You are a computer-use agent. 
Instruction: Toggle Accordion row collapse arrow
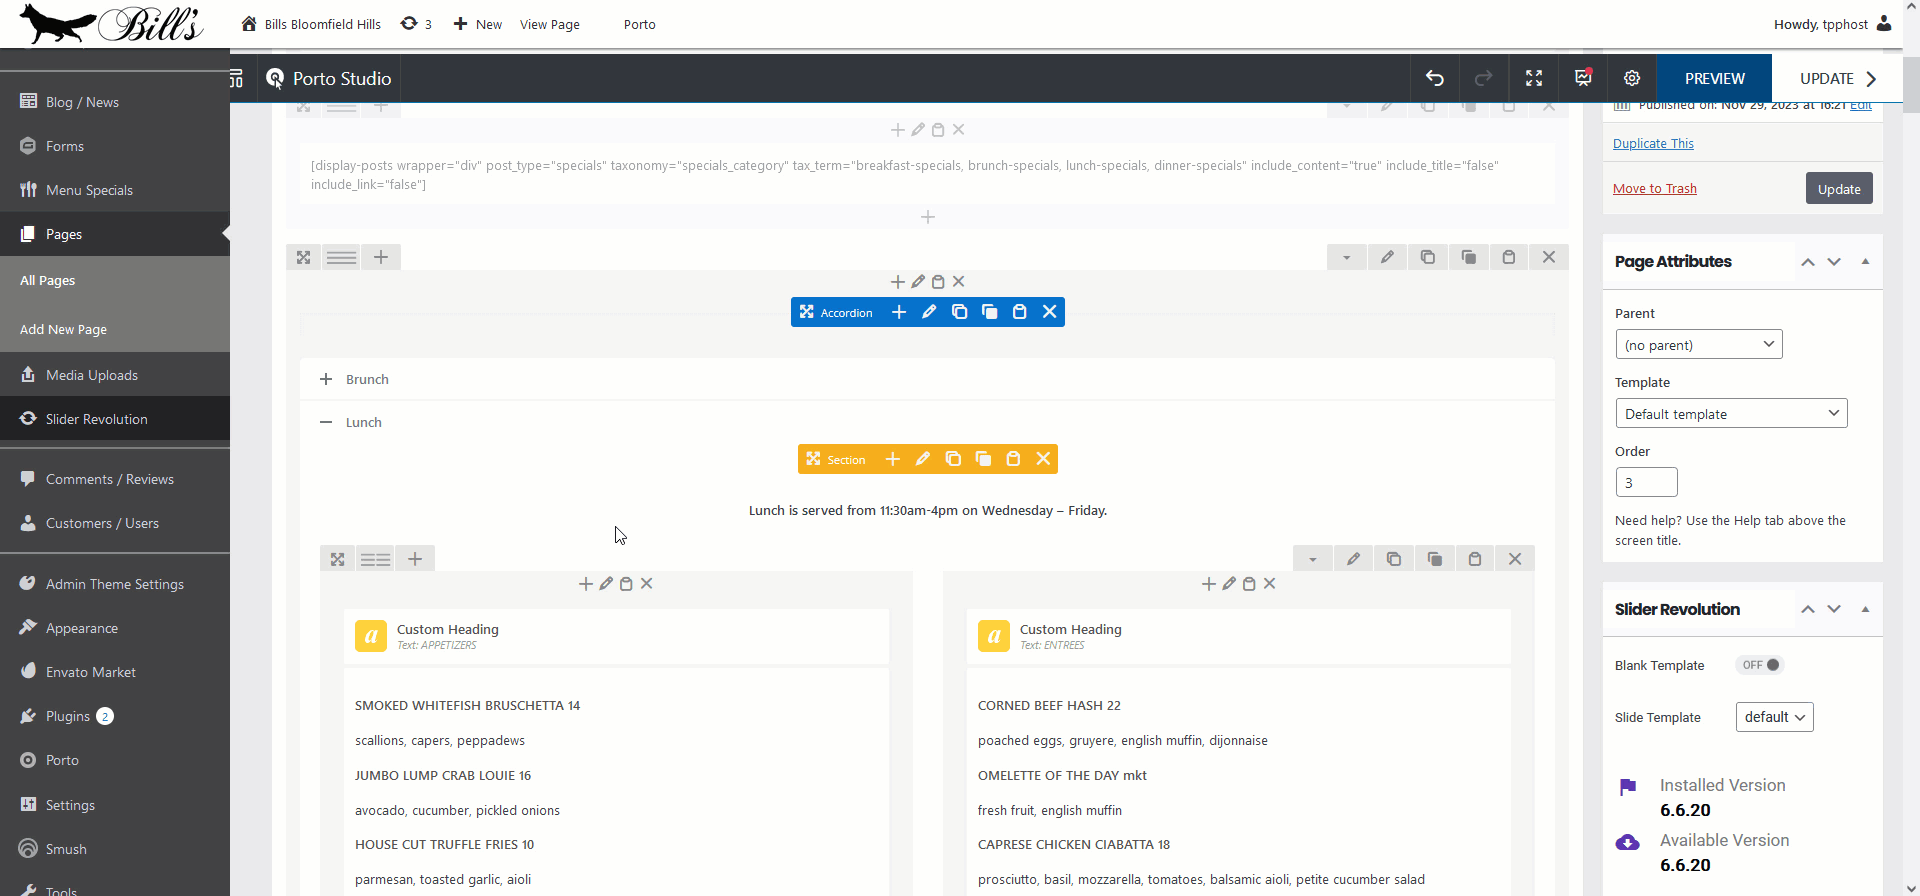point(1347,257)
